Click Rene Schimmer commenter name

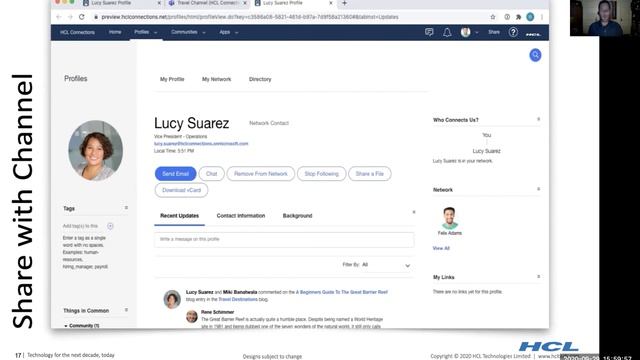(217, 312)
